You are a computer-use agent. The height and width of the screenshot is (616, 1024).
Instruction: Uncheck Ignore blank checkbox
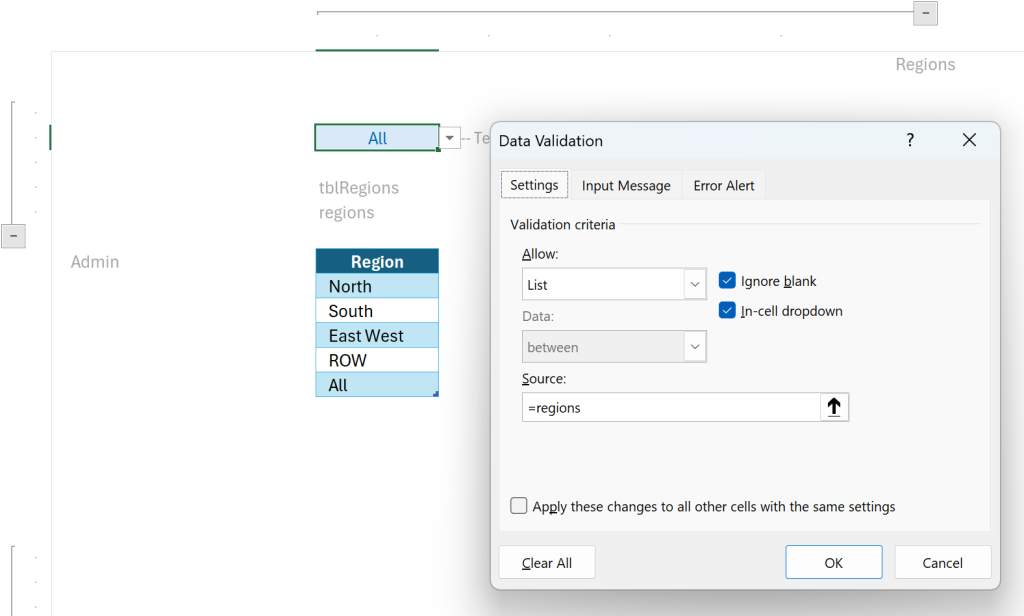click(x=727, y=281)
